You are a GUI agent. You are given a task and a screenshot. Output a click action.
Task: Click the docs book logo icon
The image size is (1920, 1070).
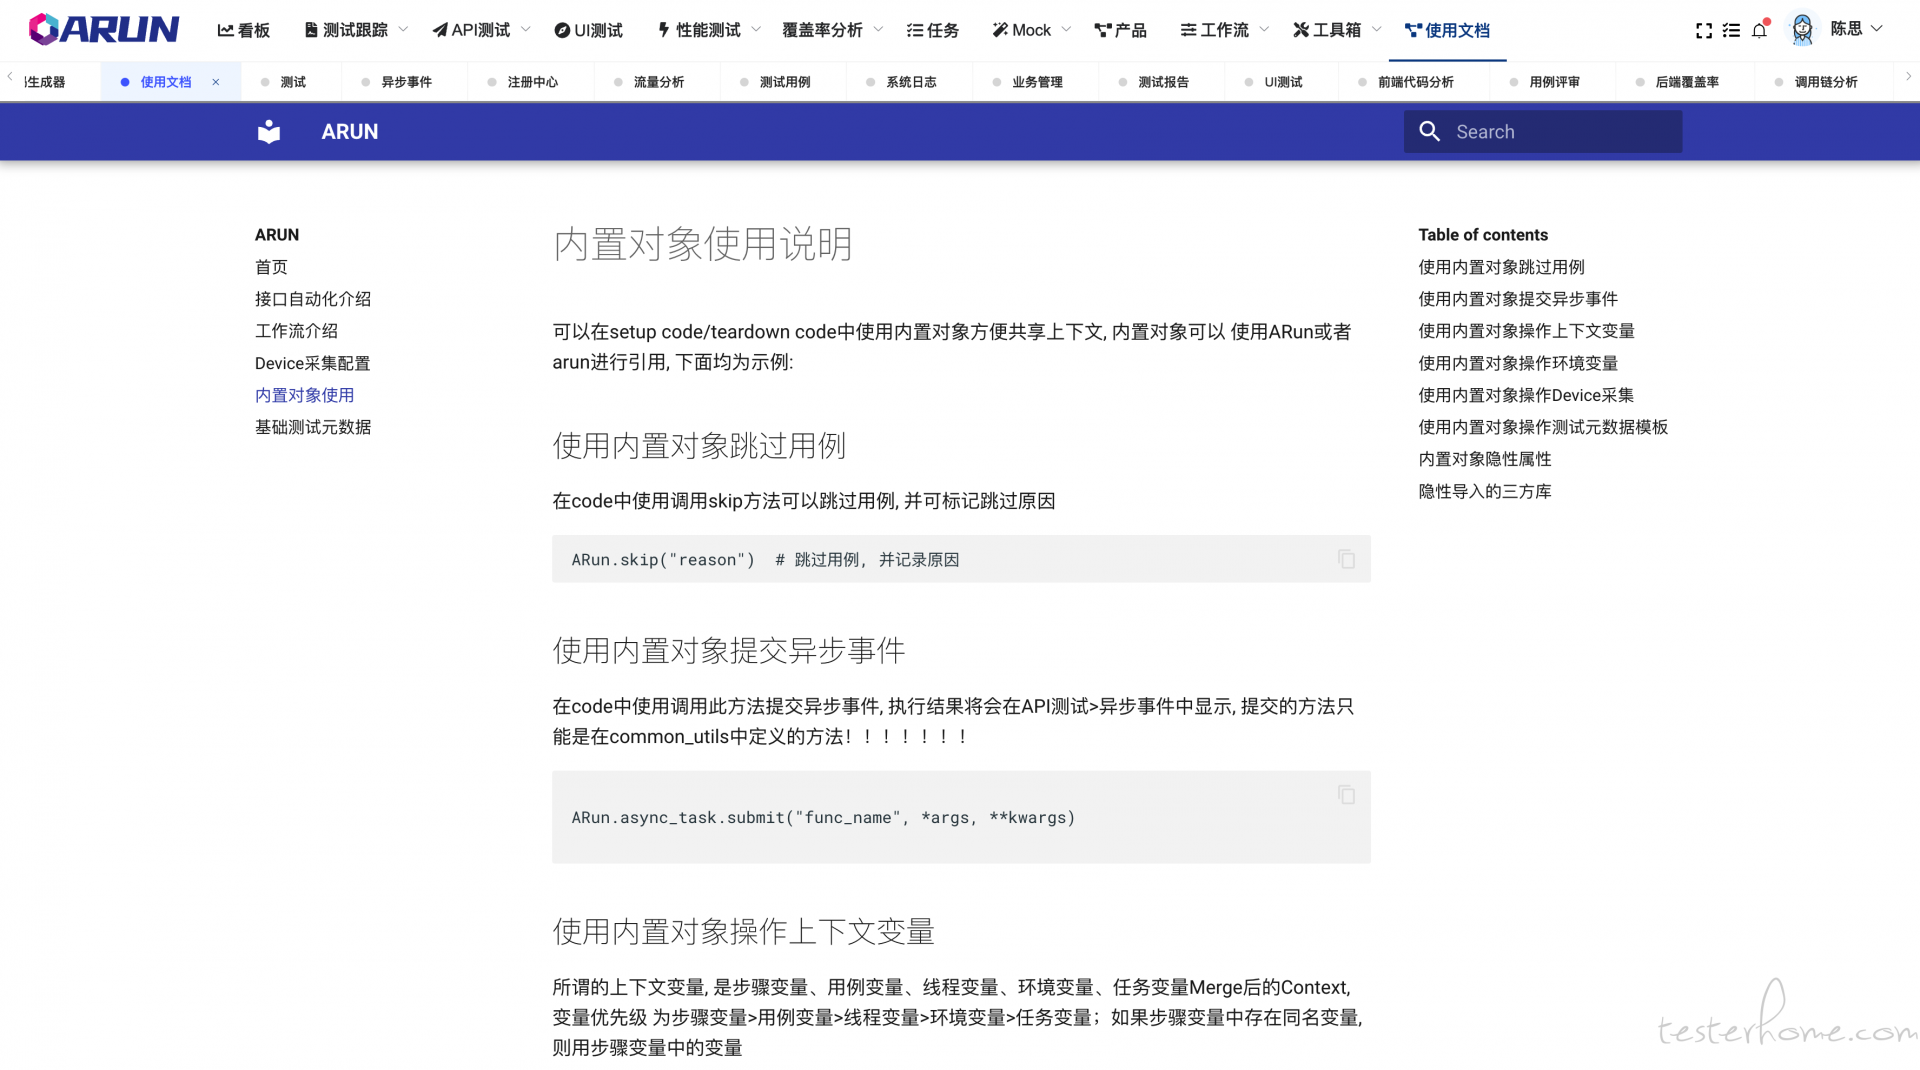[x=269, y=131]
